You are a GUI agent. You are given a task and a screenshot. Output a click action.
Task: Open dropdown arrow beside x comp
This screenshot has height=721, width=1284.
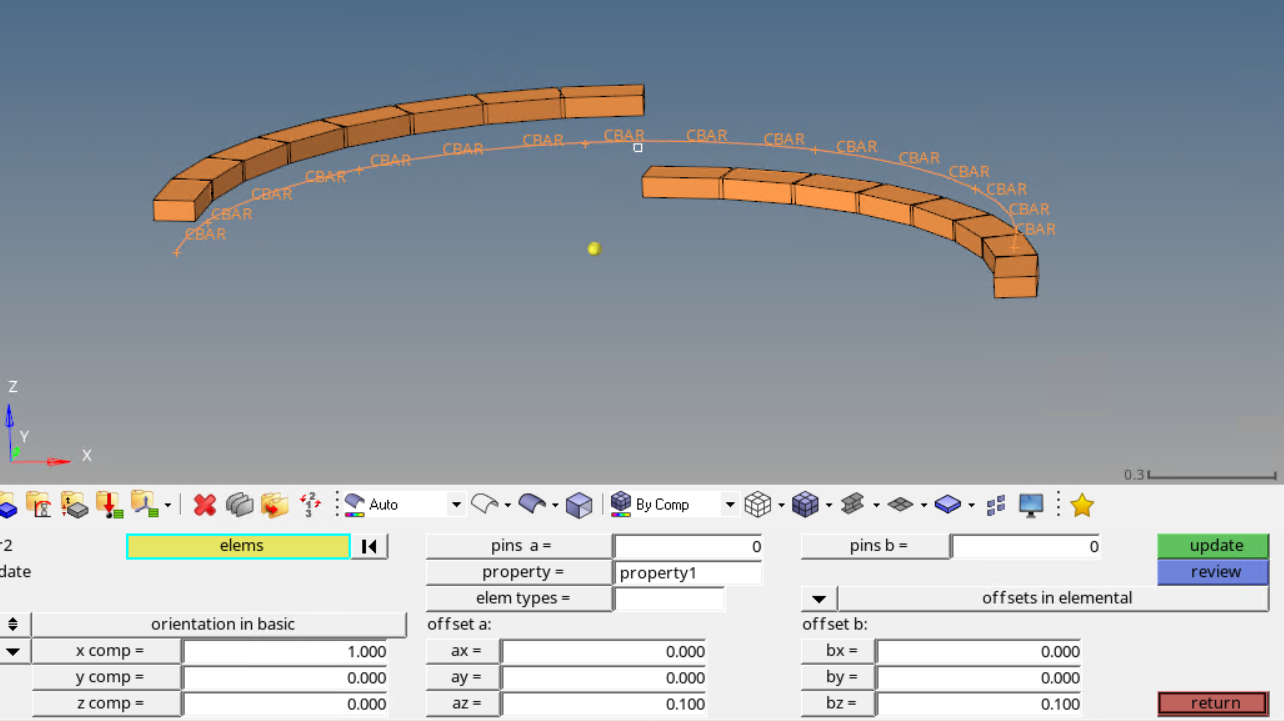(x=13, y=652)
